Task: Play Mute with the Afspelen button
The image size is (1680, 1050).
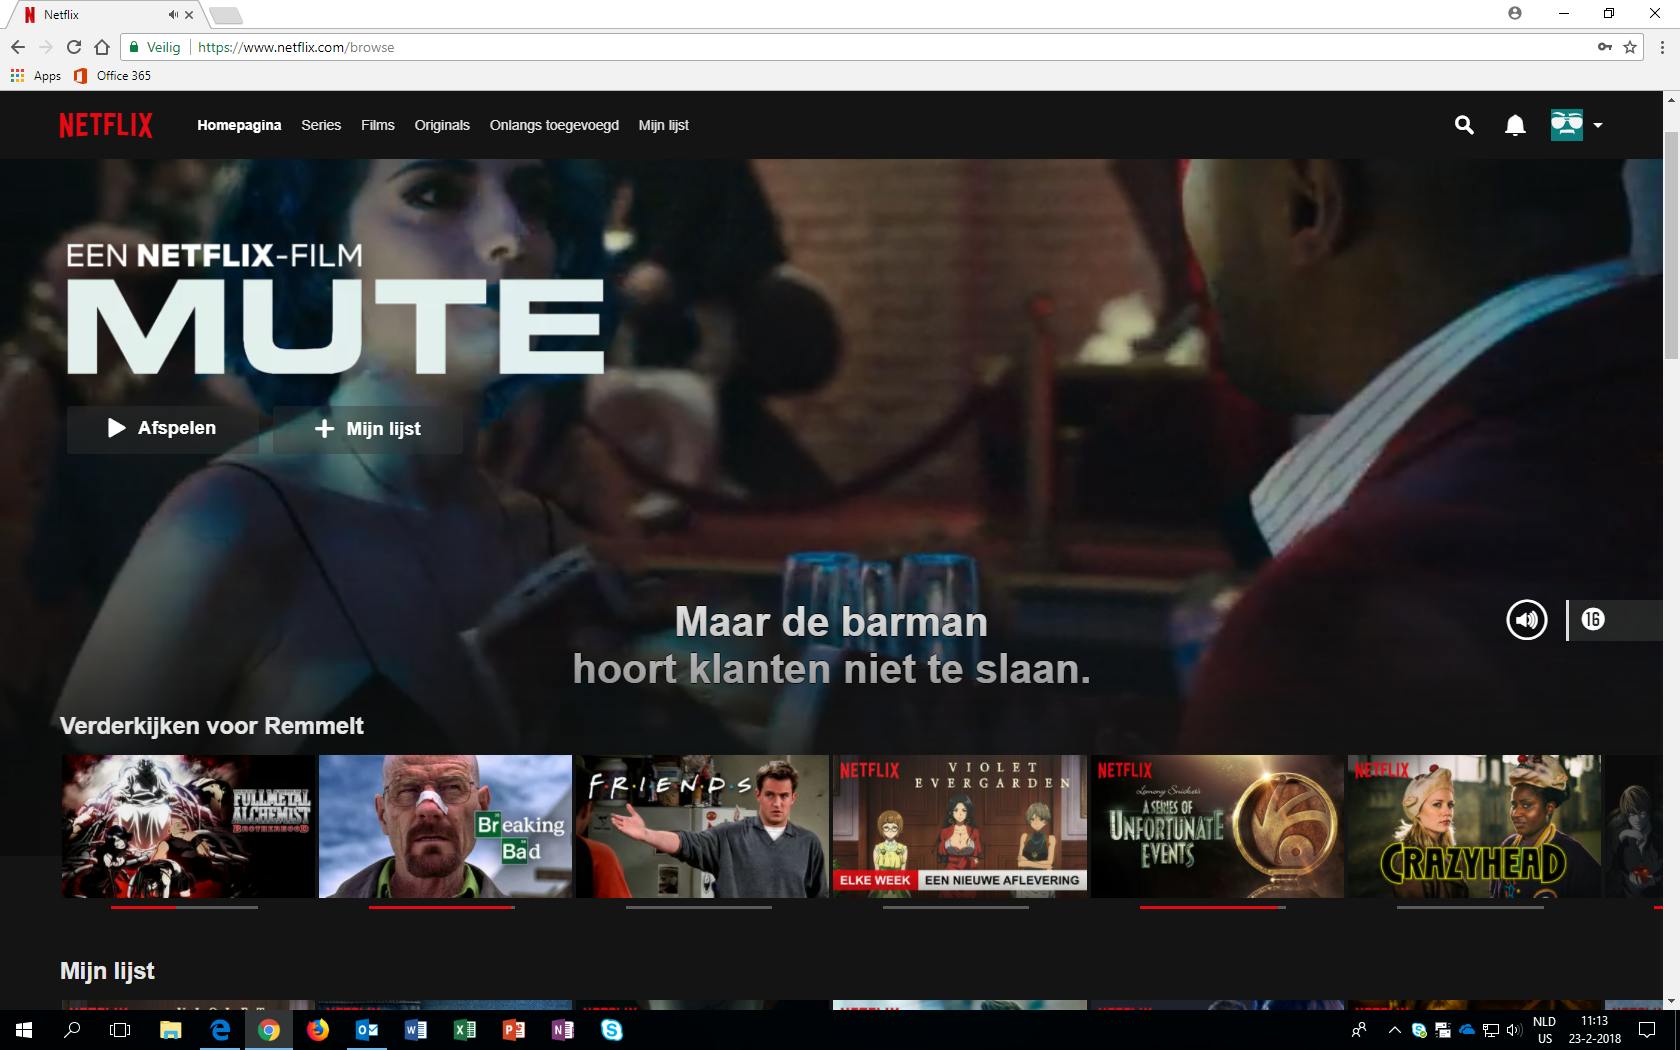Action: tap(162, 428)
